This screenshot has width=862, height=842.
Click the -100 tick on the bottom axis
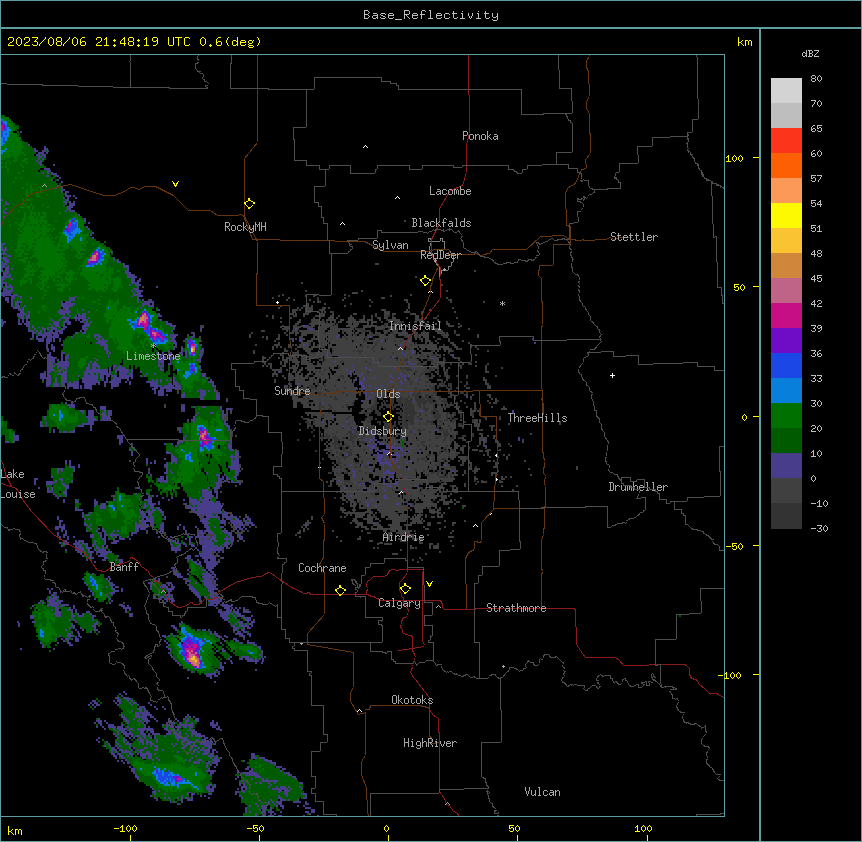point(125,828)
